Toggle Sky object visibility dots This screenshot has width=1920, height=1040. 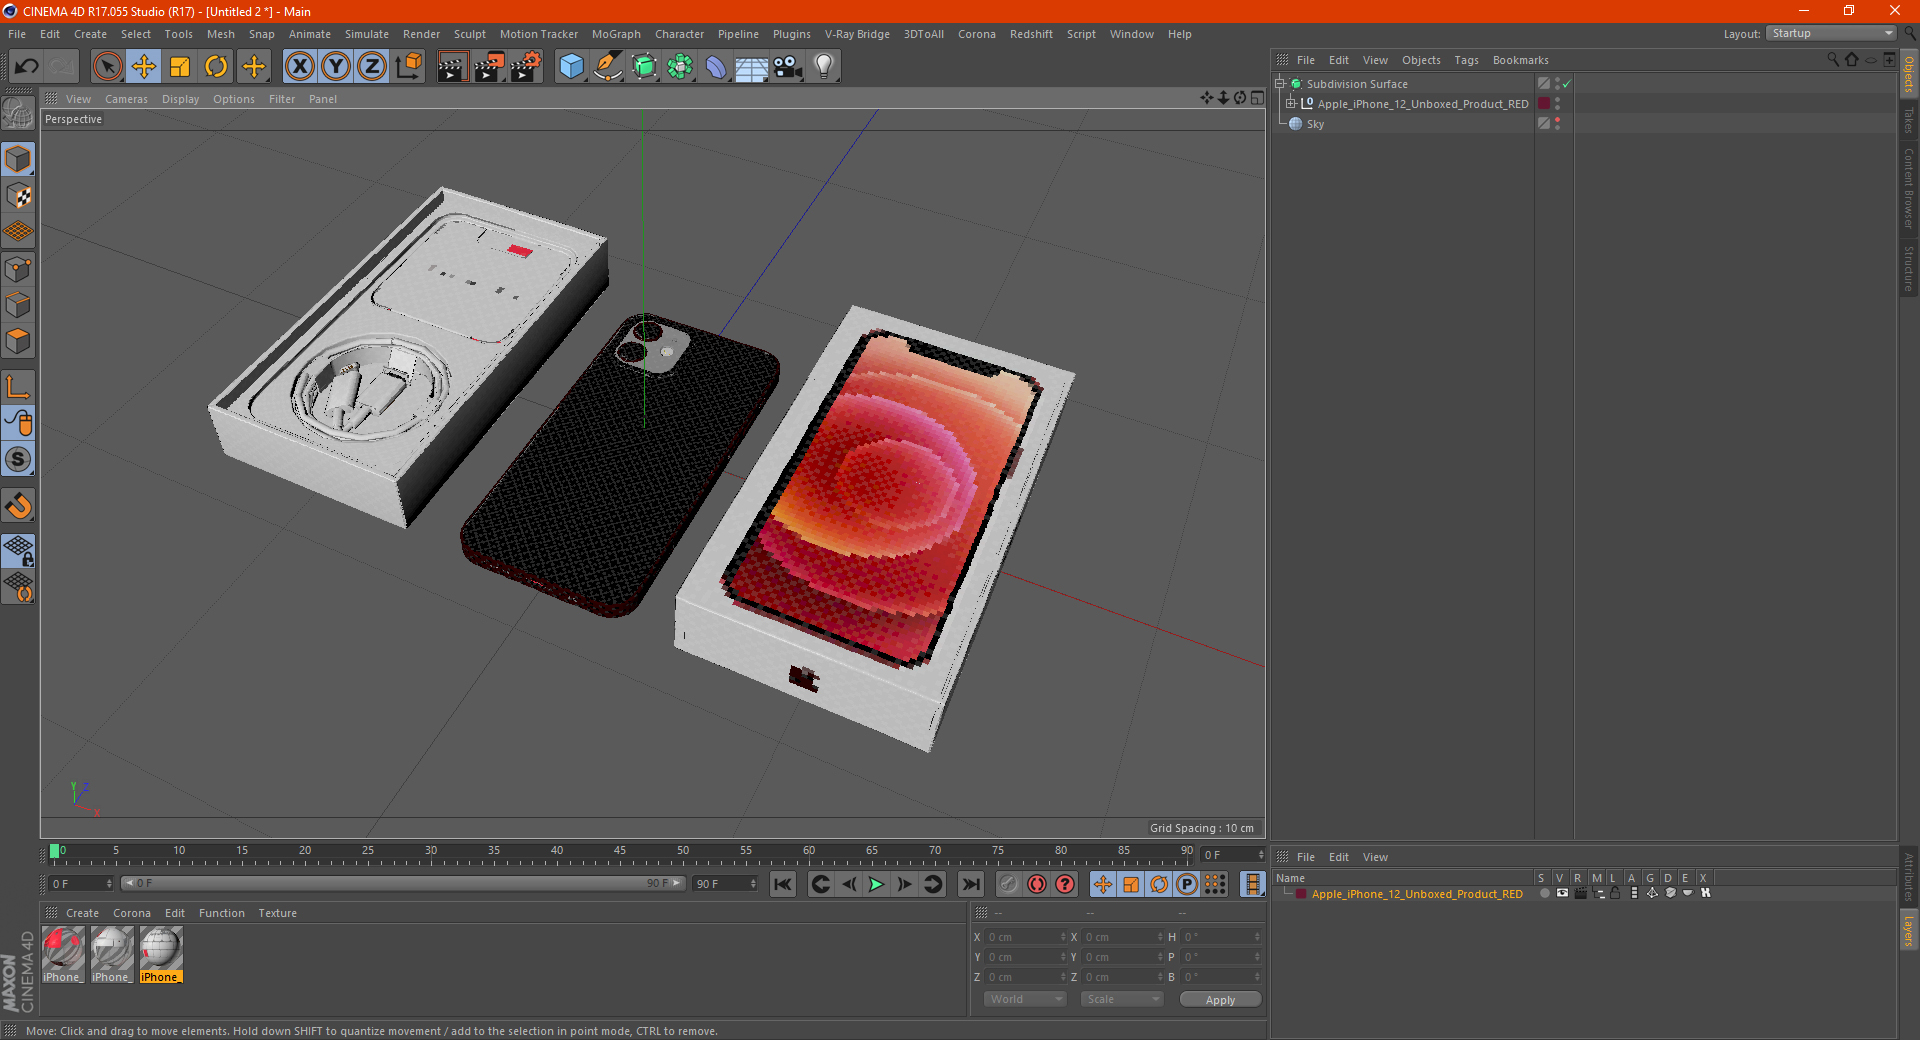tap(1557, 124)
